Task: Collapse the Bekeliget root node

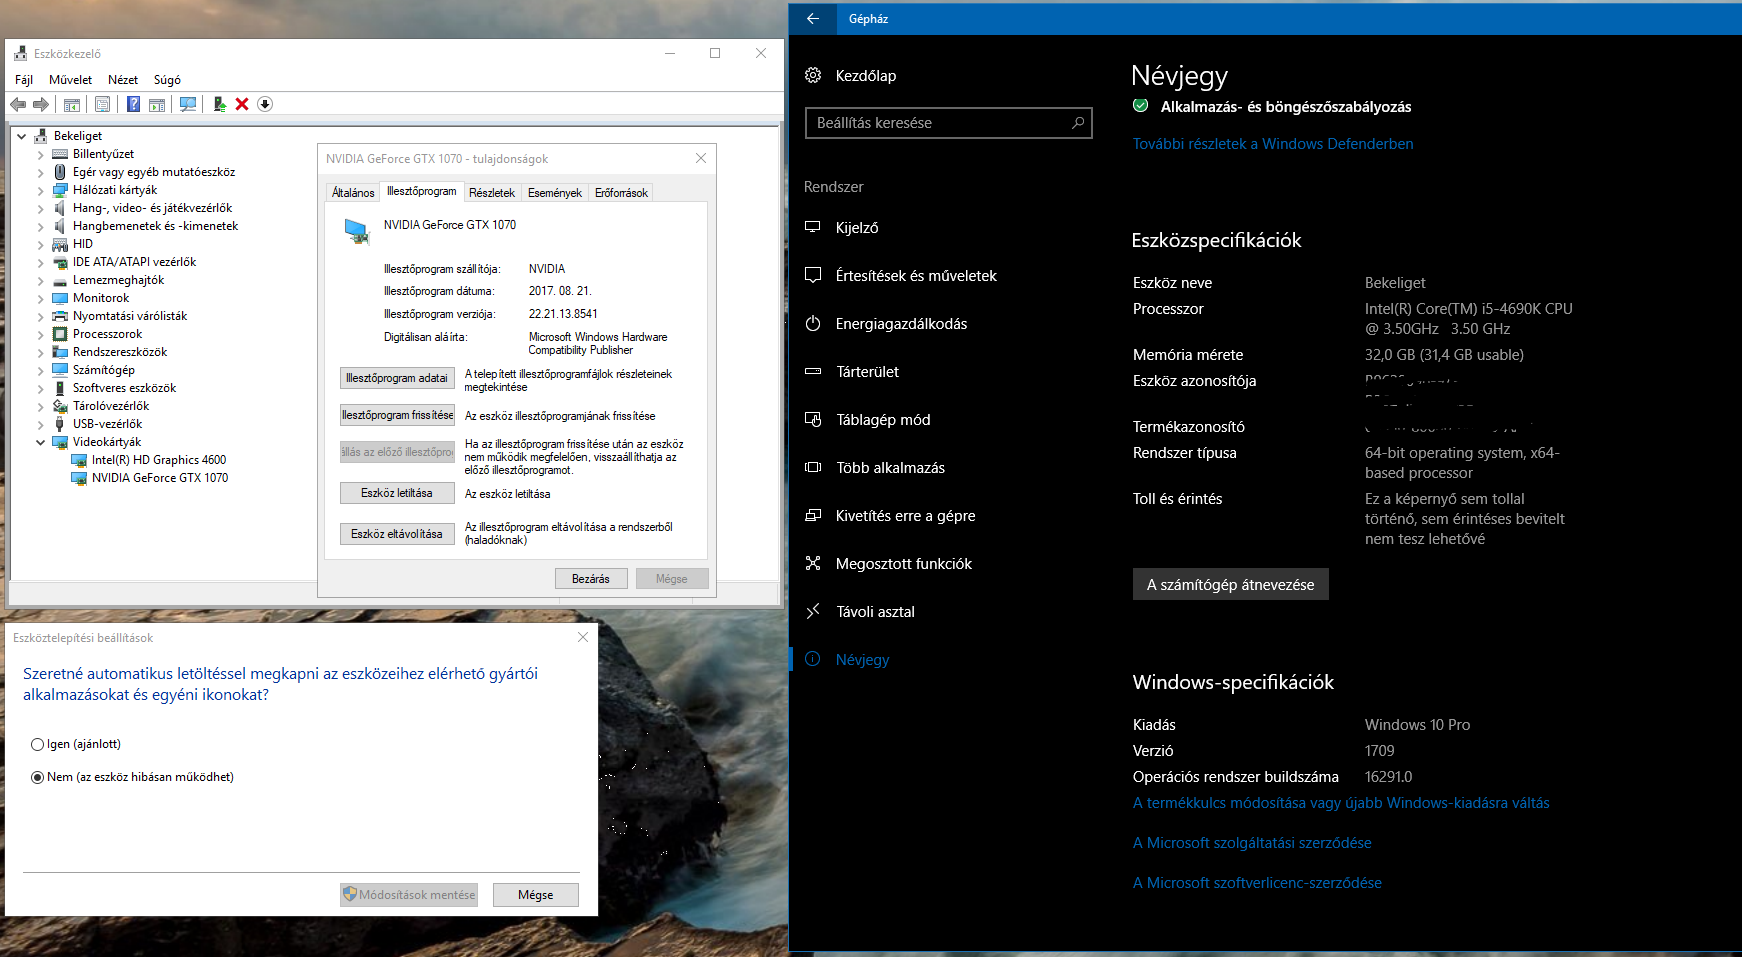Action: [21, 136]
